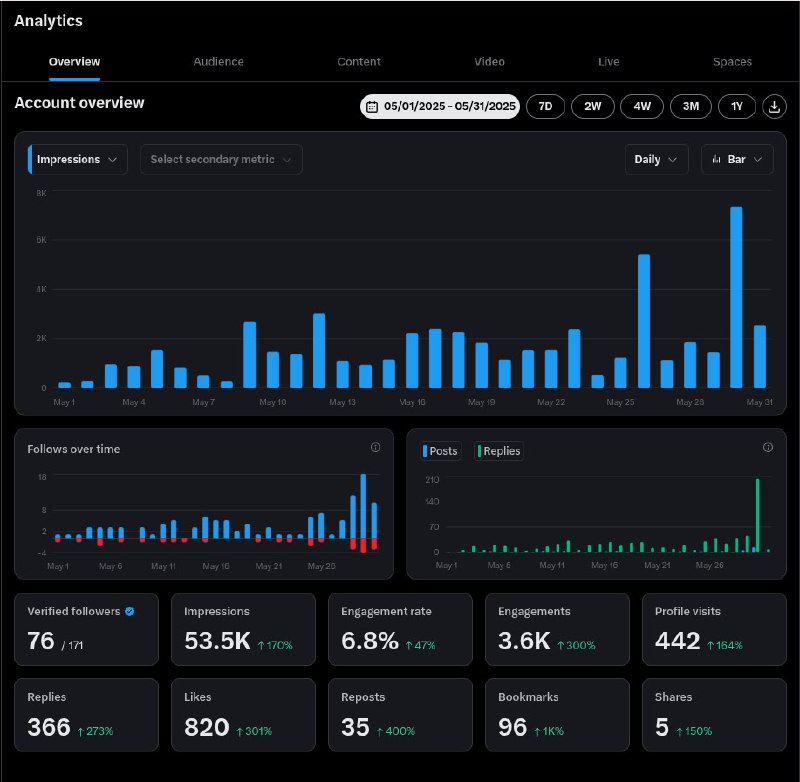Viewport: 800px width, 782px height.
Task: Open the Spaces tab
Action: click(x=732, y=62)
